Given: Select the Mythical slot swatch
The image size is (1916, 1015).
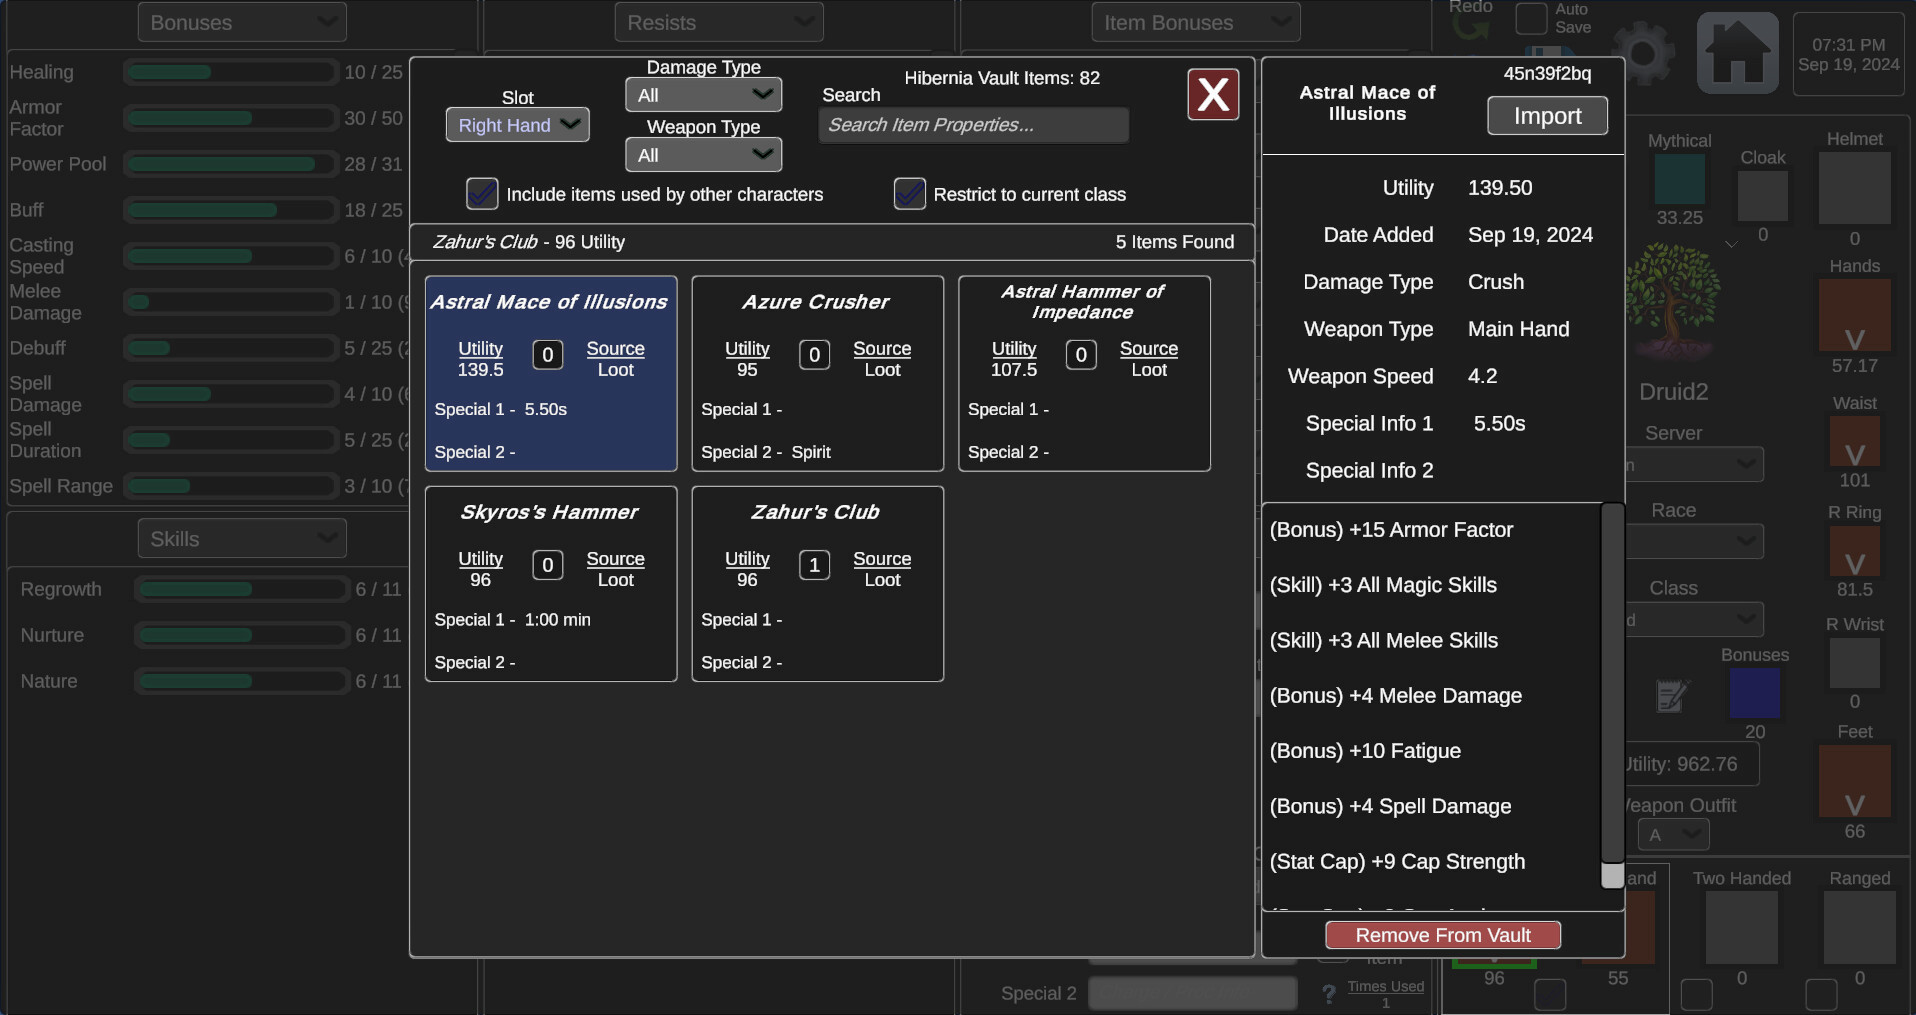Looking at the screenshot, I should (1679, 180).
